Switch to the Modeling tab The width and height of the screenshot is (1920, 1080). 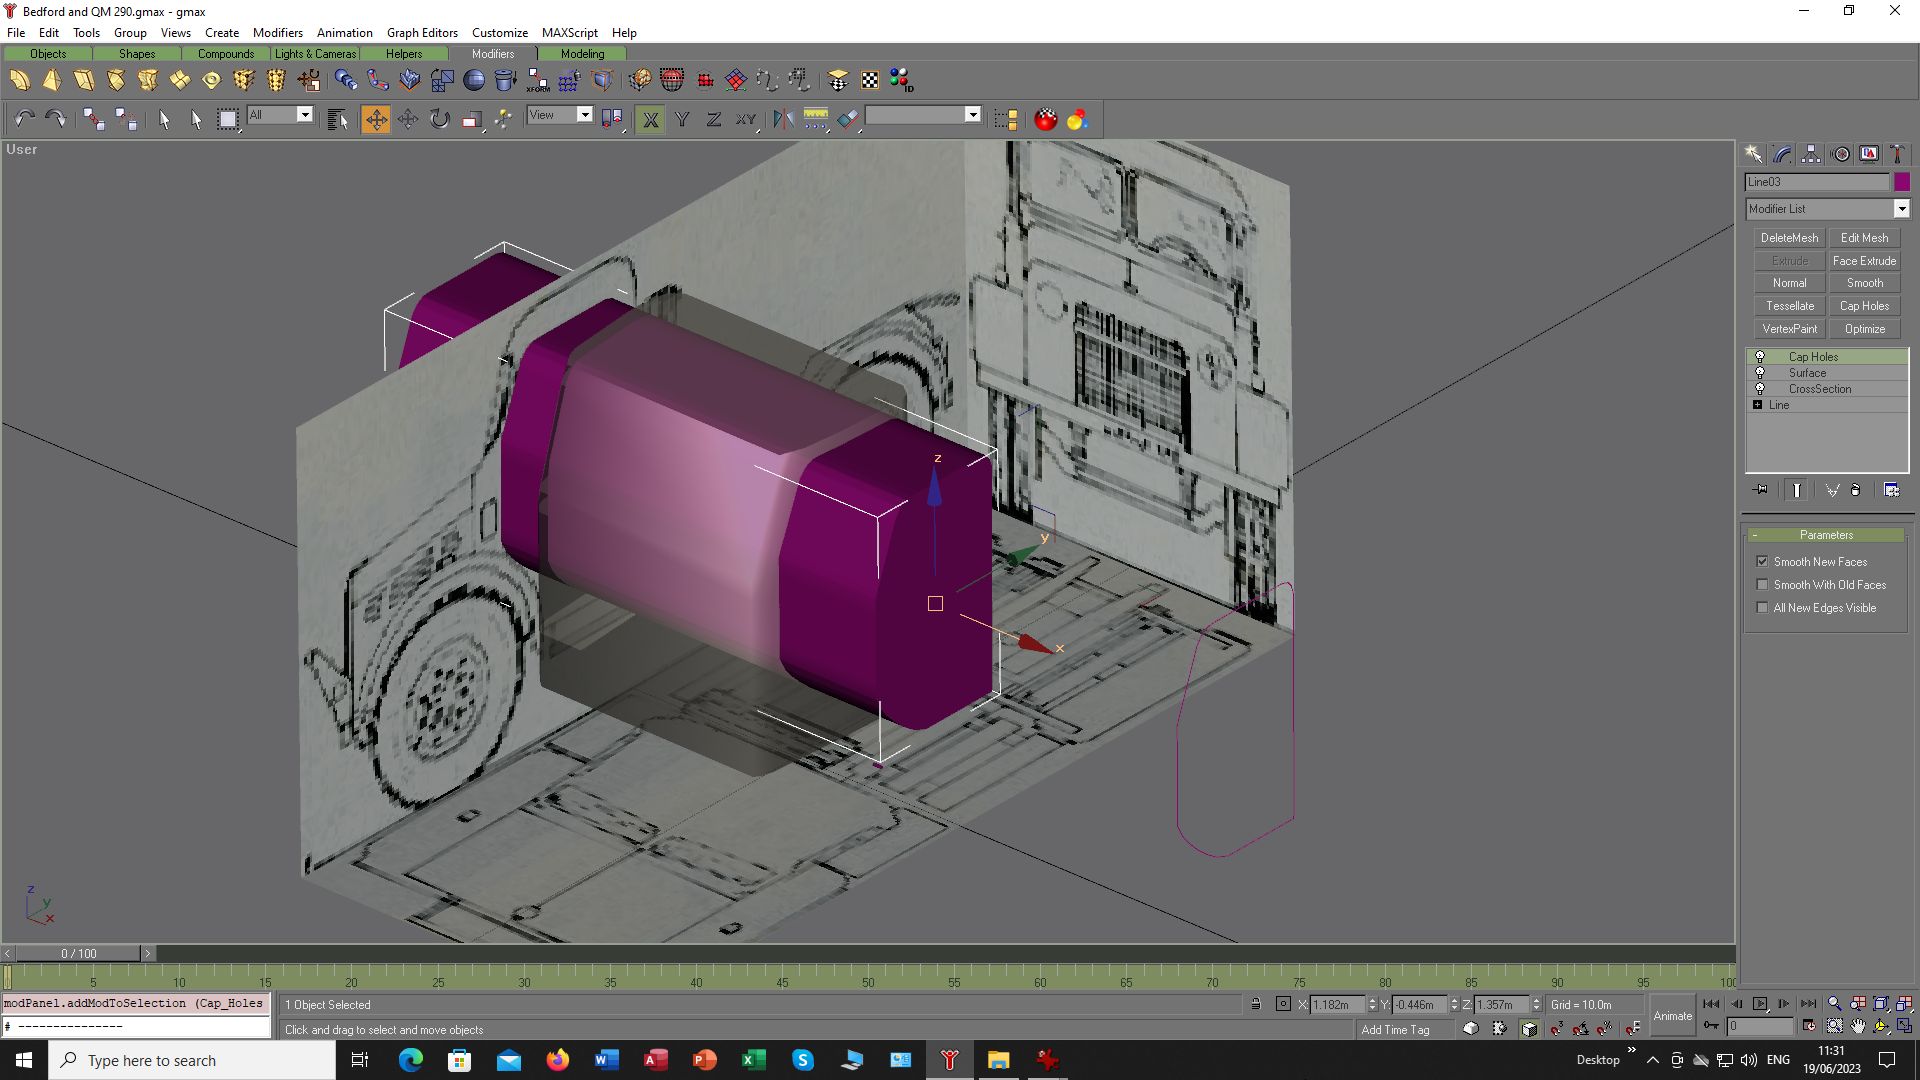coord(582,54)
